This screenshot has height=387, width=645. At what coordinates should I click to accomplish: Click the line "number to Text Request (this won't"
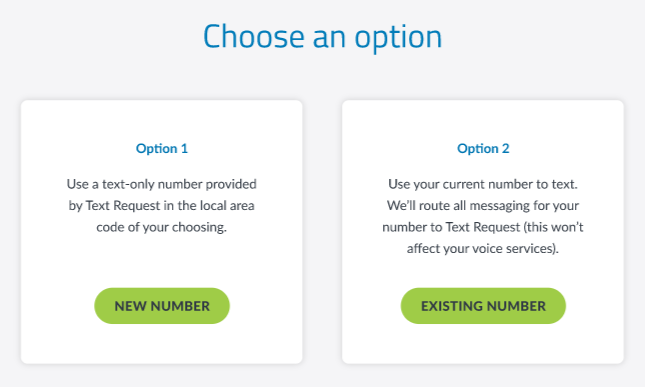coord(483,227)
